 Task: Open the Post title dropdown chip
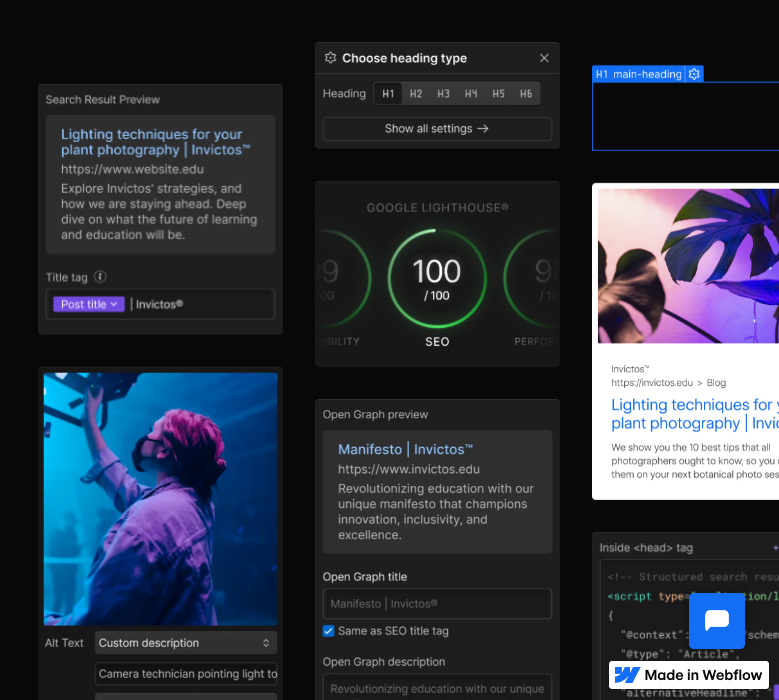pos(89,304)
